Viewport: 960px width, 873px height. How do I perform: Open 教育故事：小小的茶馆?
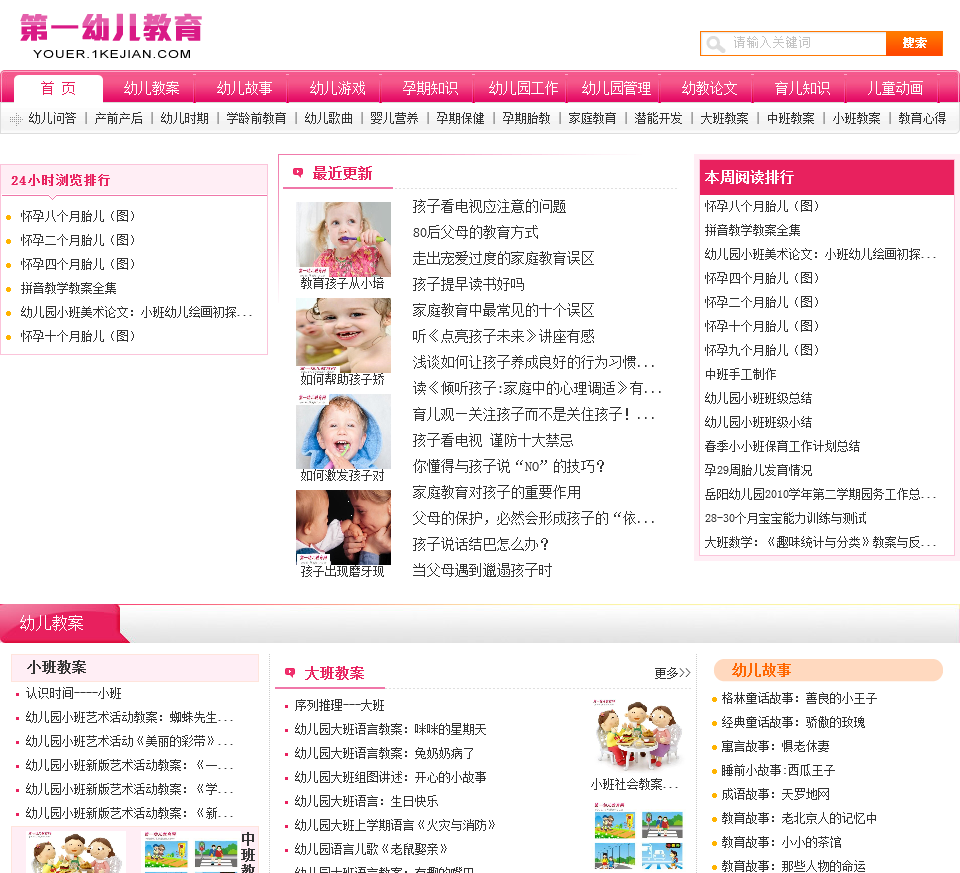click(781, 842)
